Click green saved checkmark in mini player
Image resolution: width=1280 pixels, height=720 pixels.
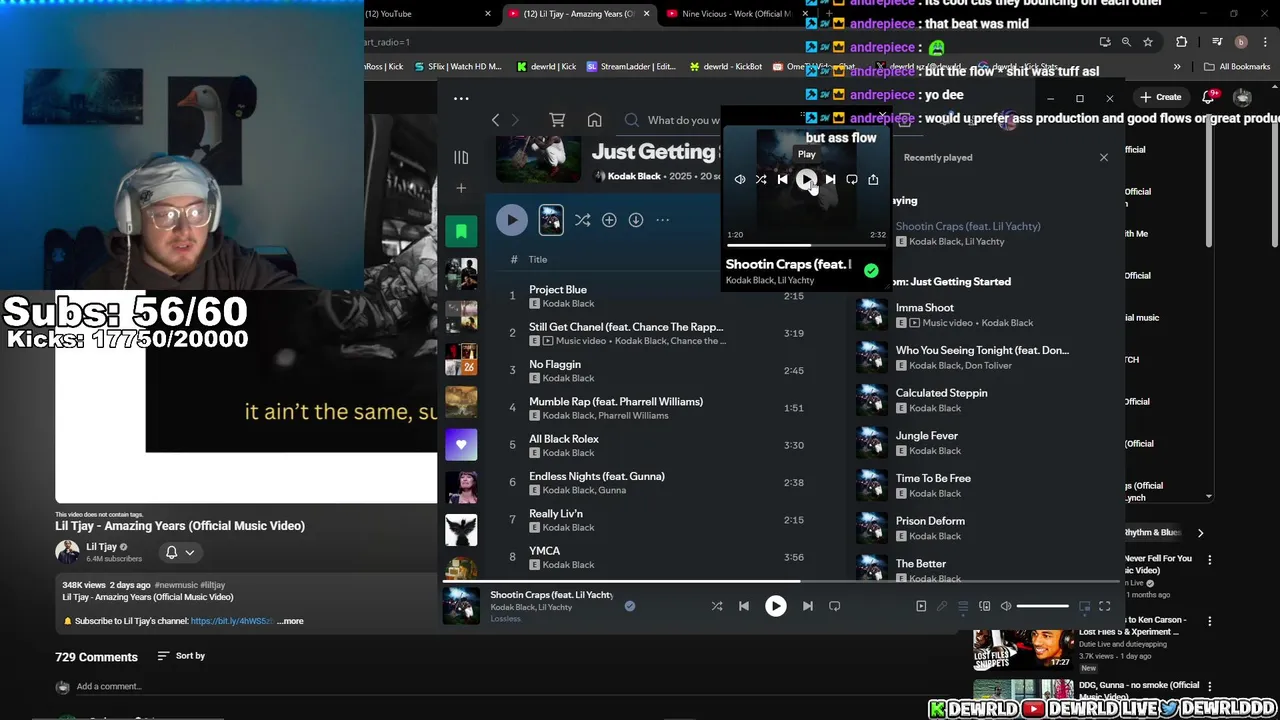[x=871, y=271]
